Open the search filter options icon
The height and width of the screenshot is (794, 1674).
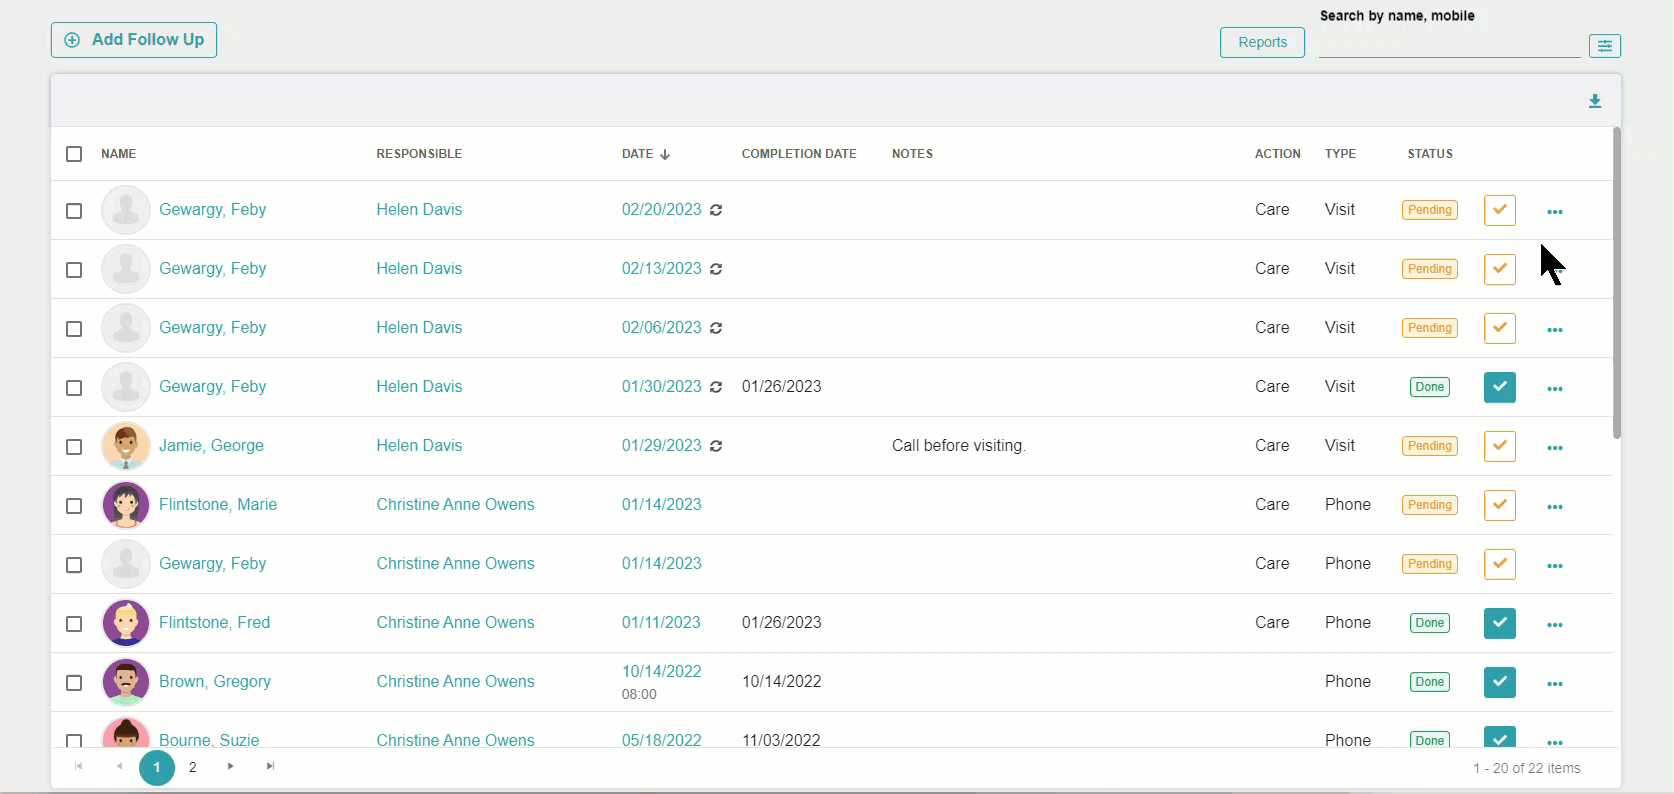tap(1604, 46)
